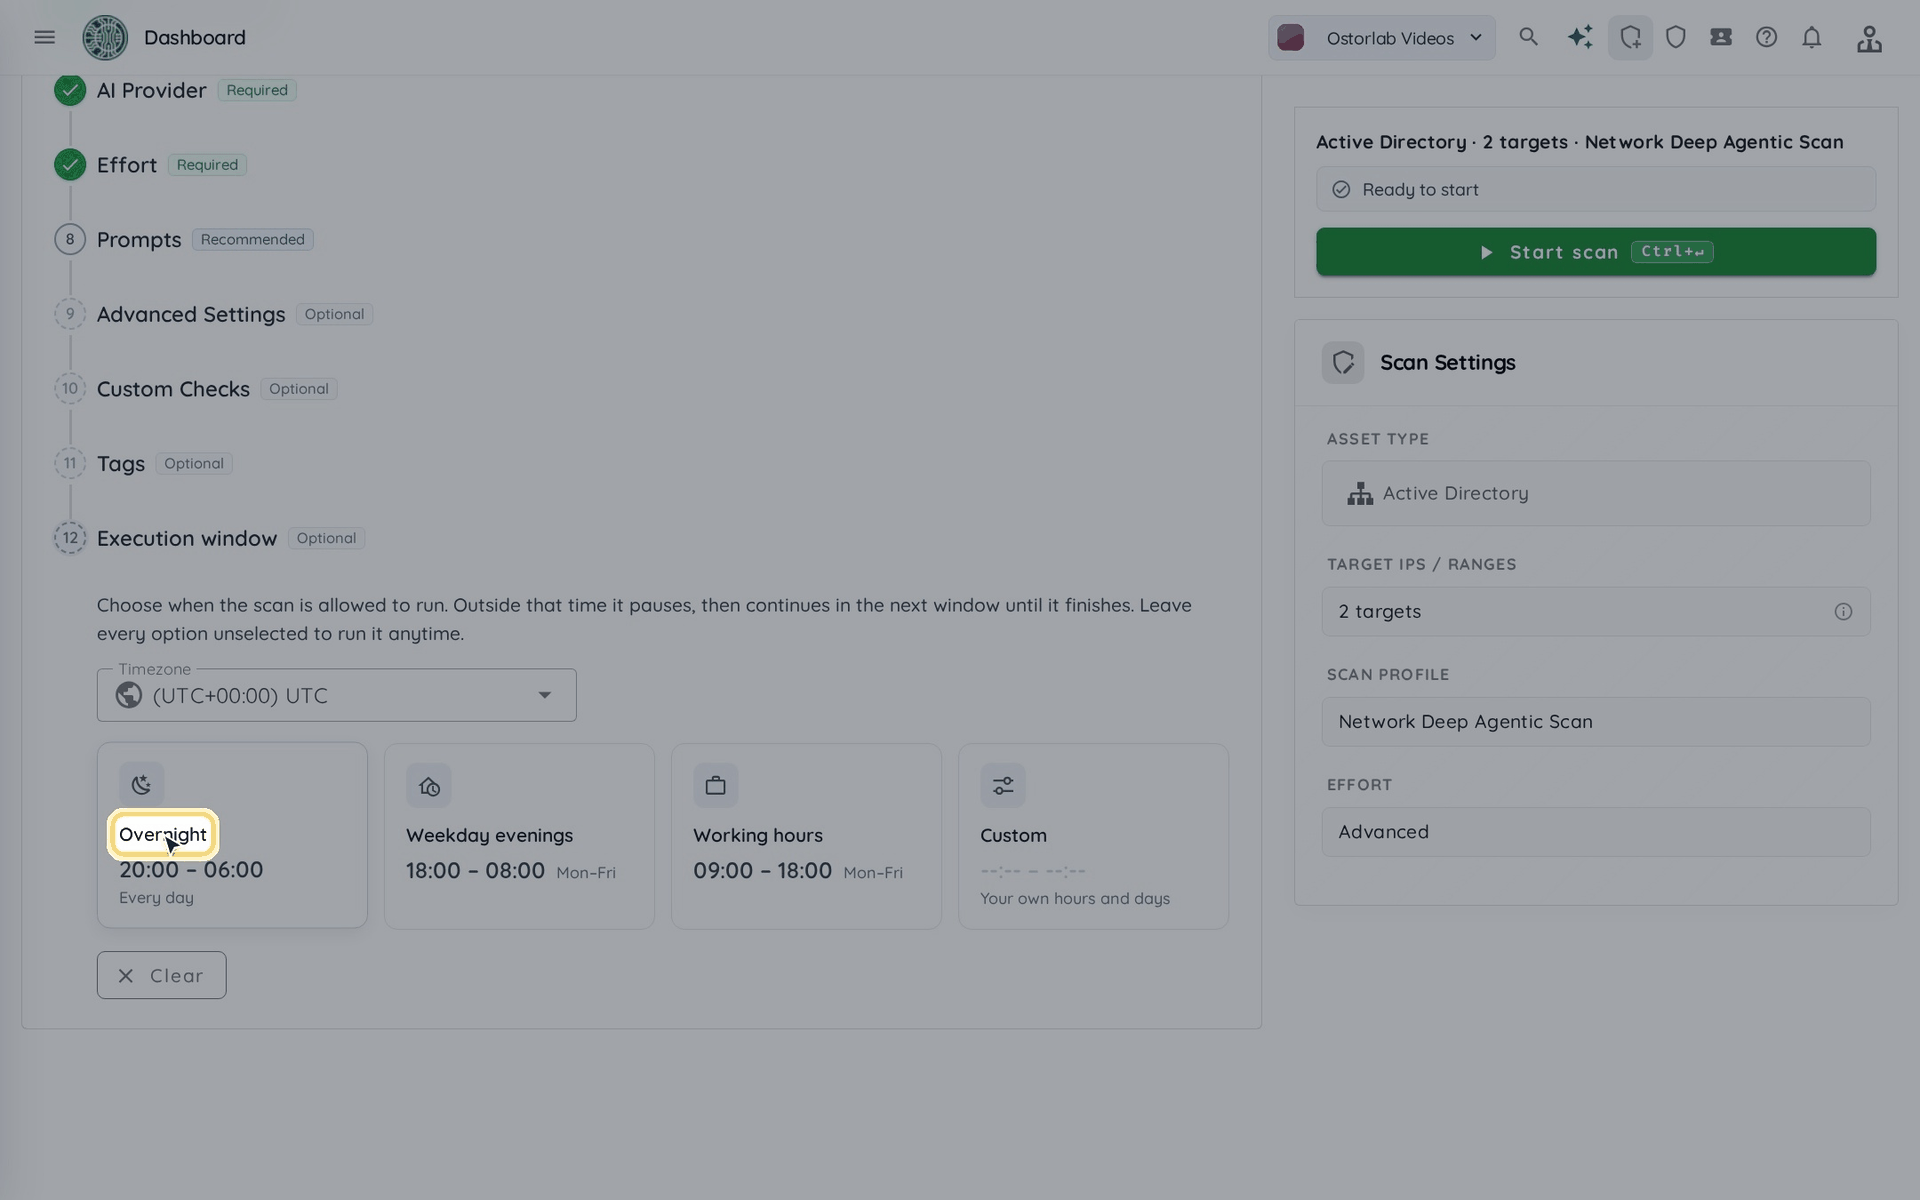Open the AI sparkle assistant icon
Viewport: 1920px width, 1200px height.
(1580, 37)
